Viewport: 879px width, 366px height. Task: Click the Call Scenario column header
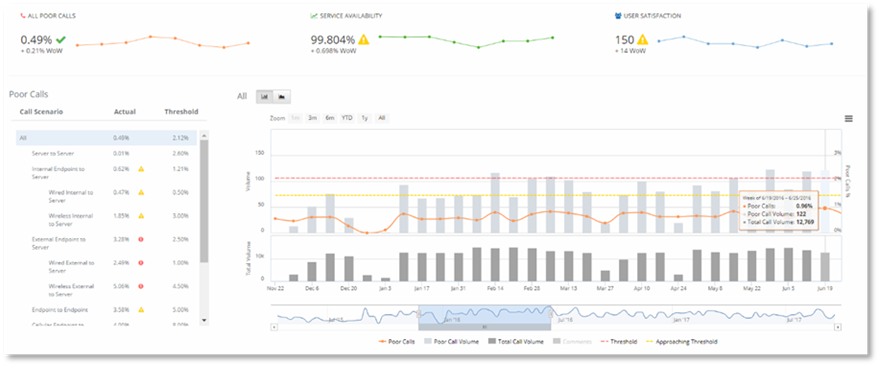pyautogui.click(x=41, y=112)
